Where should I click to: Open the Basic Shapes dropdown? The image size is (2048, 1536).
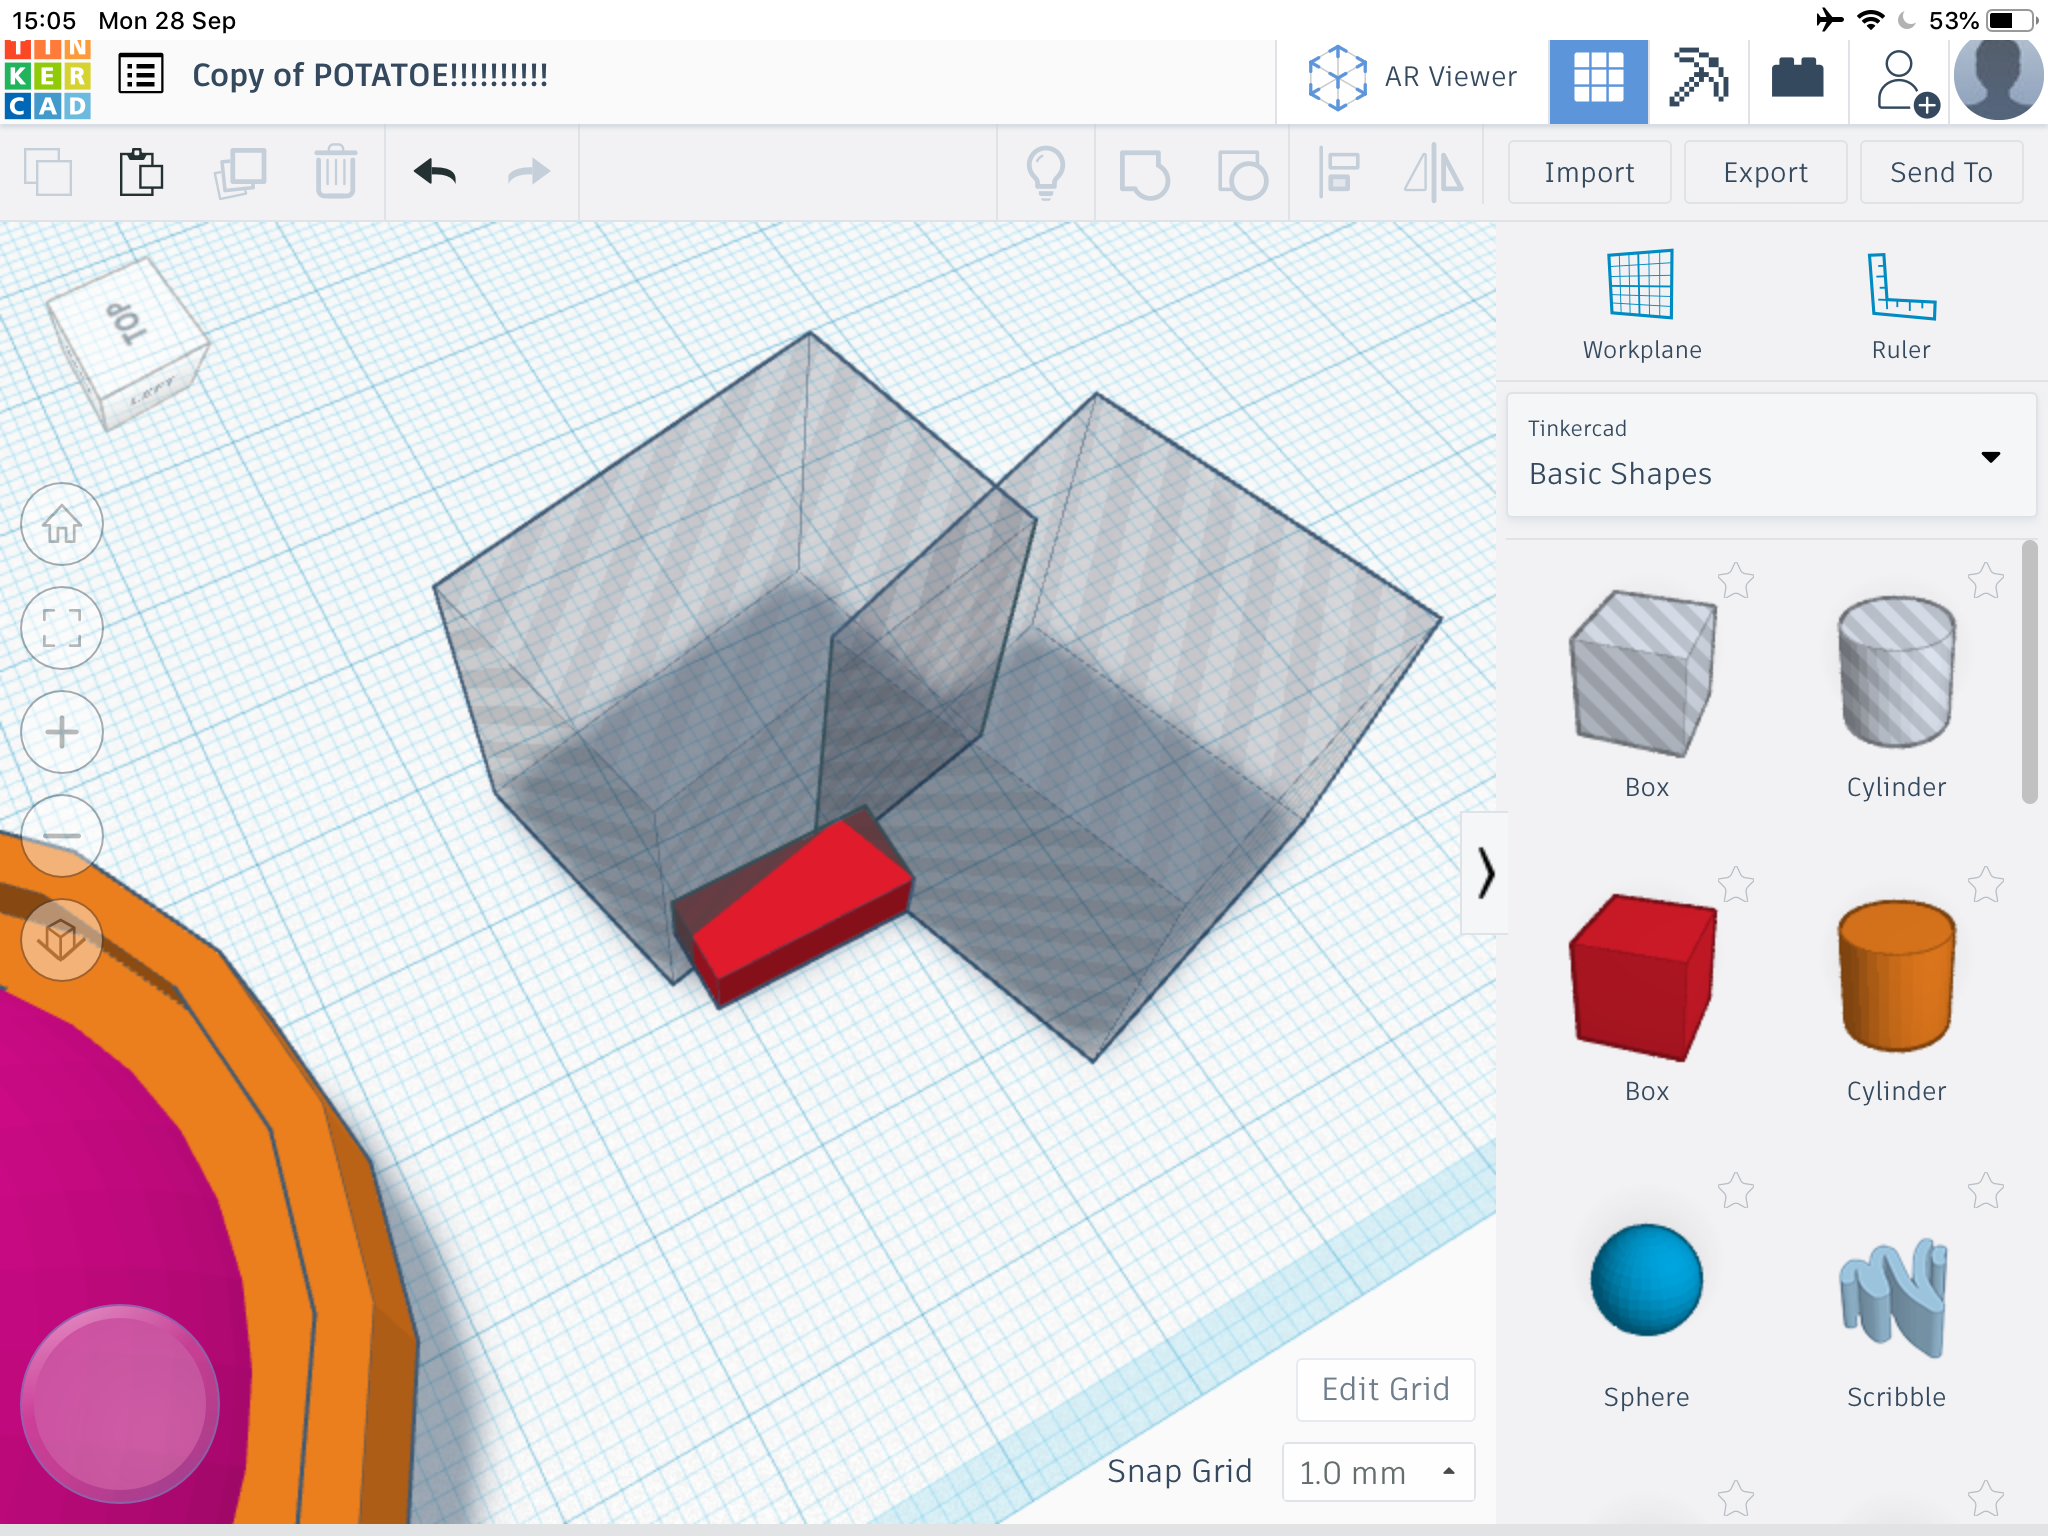click(x=1770, y=456)
